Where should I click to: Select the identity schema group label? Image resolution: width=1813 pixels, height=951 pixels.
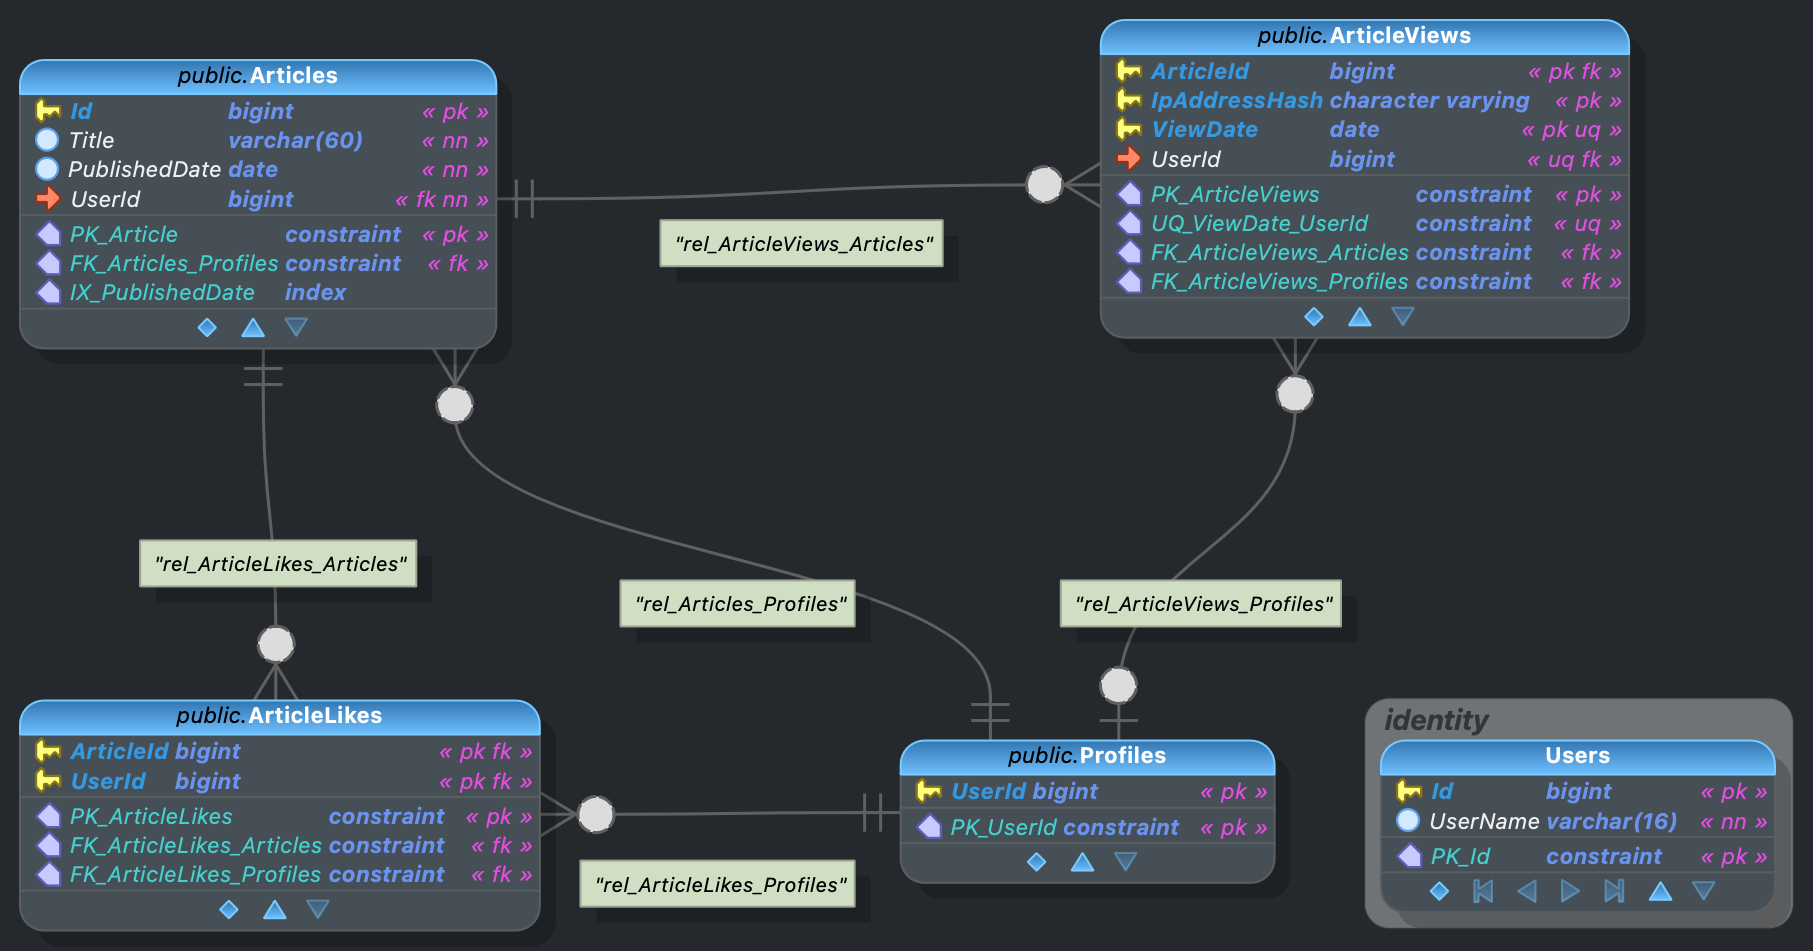point(1436,720)
